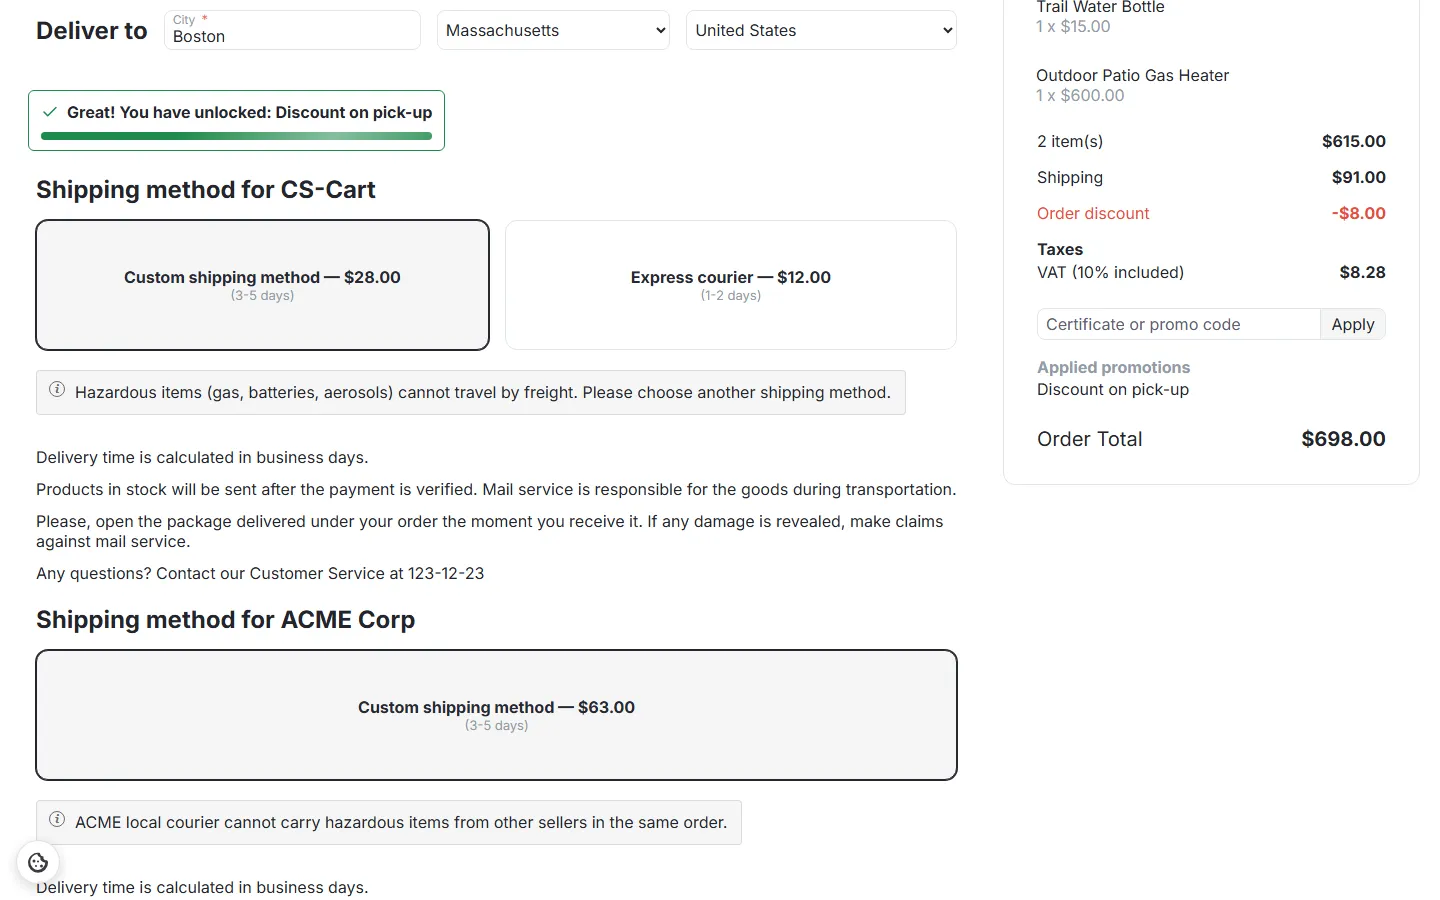
Task: Click the Discount on pick-up applied promotion
Action: (1113, 389)
